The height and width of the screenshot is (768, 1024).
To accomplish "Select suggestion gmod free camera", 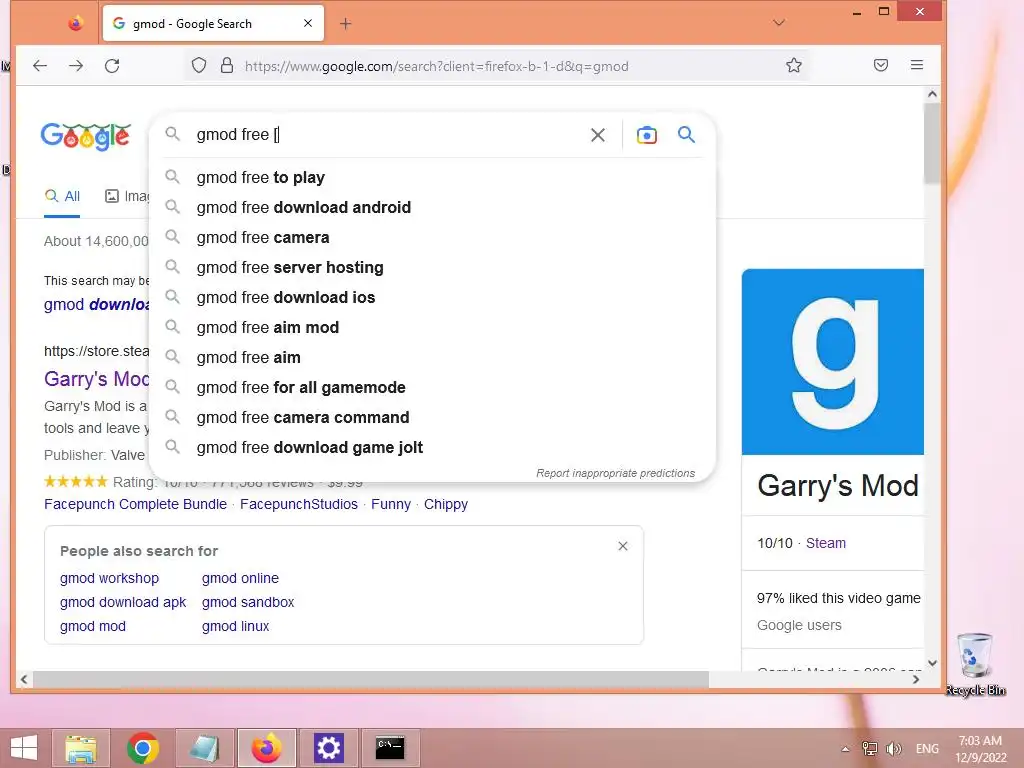I will (432, 238).
